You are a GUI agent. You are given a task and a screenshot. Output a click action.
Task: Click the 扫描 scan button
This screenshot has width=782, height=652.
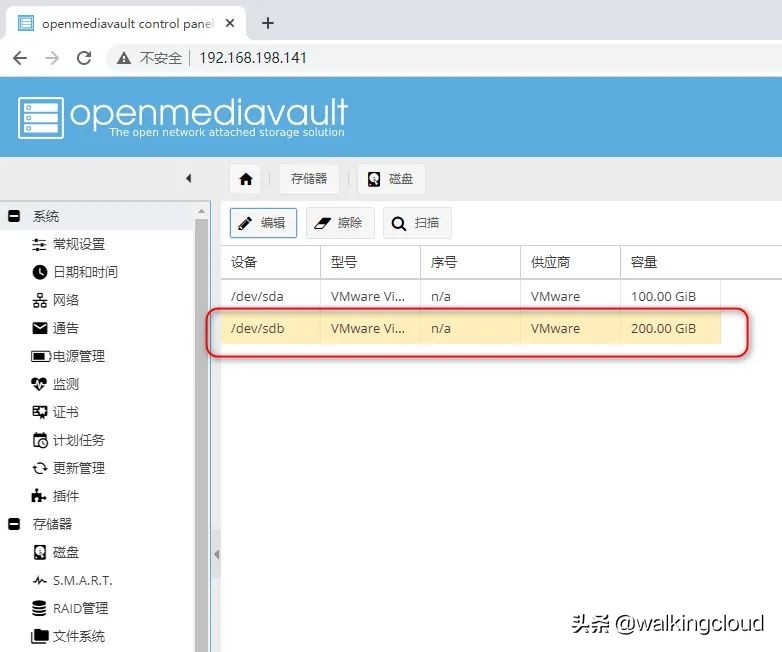point(417,222)
